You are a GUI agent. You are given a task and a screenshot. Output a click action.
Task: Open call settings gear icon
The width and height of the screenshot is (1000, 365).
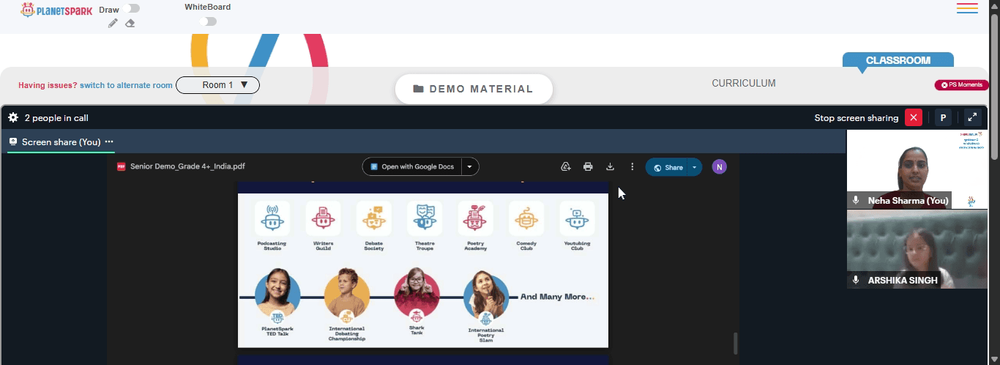tap(13, 117)
